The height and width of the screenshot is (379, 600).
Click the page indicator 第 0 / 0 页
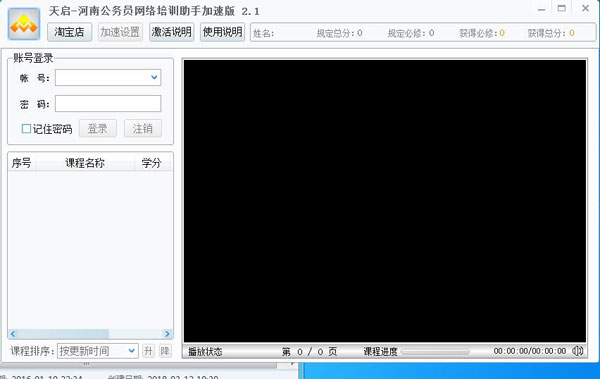point(310,351)
